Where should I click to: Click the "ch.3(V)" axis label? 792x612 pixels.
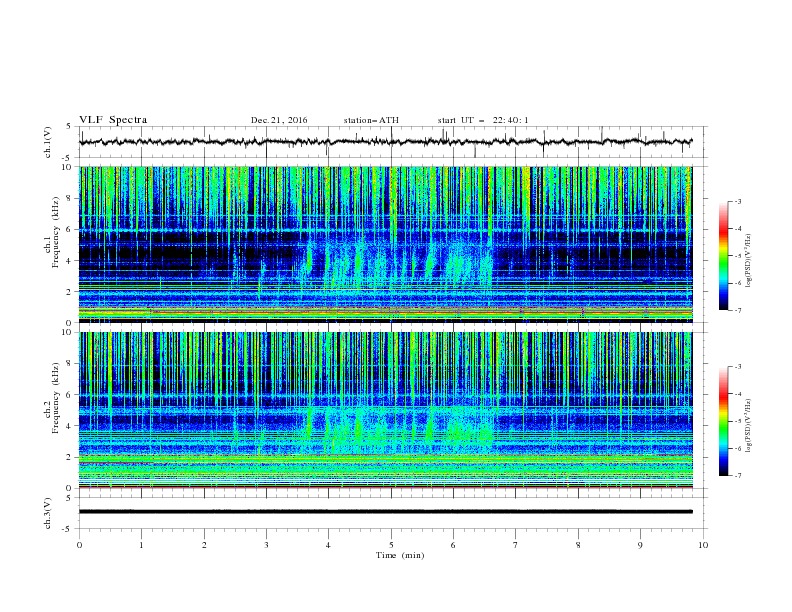point(48,513)
